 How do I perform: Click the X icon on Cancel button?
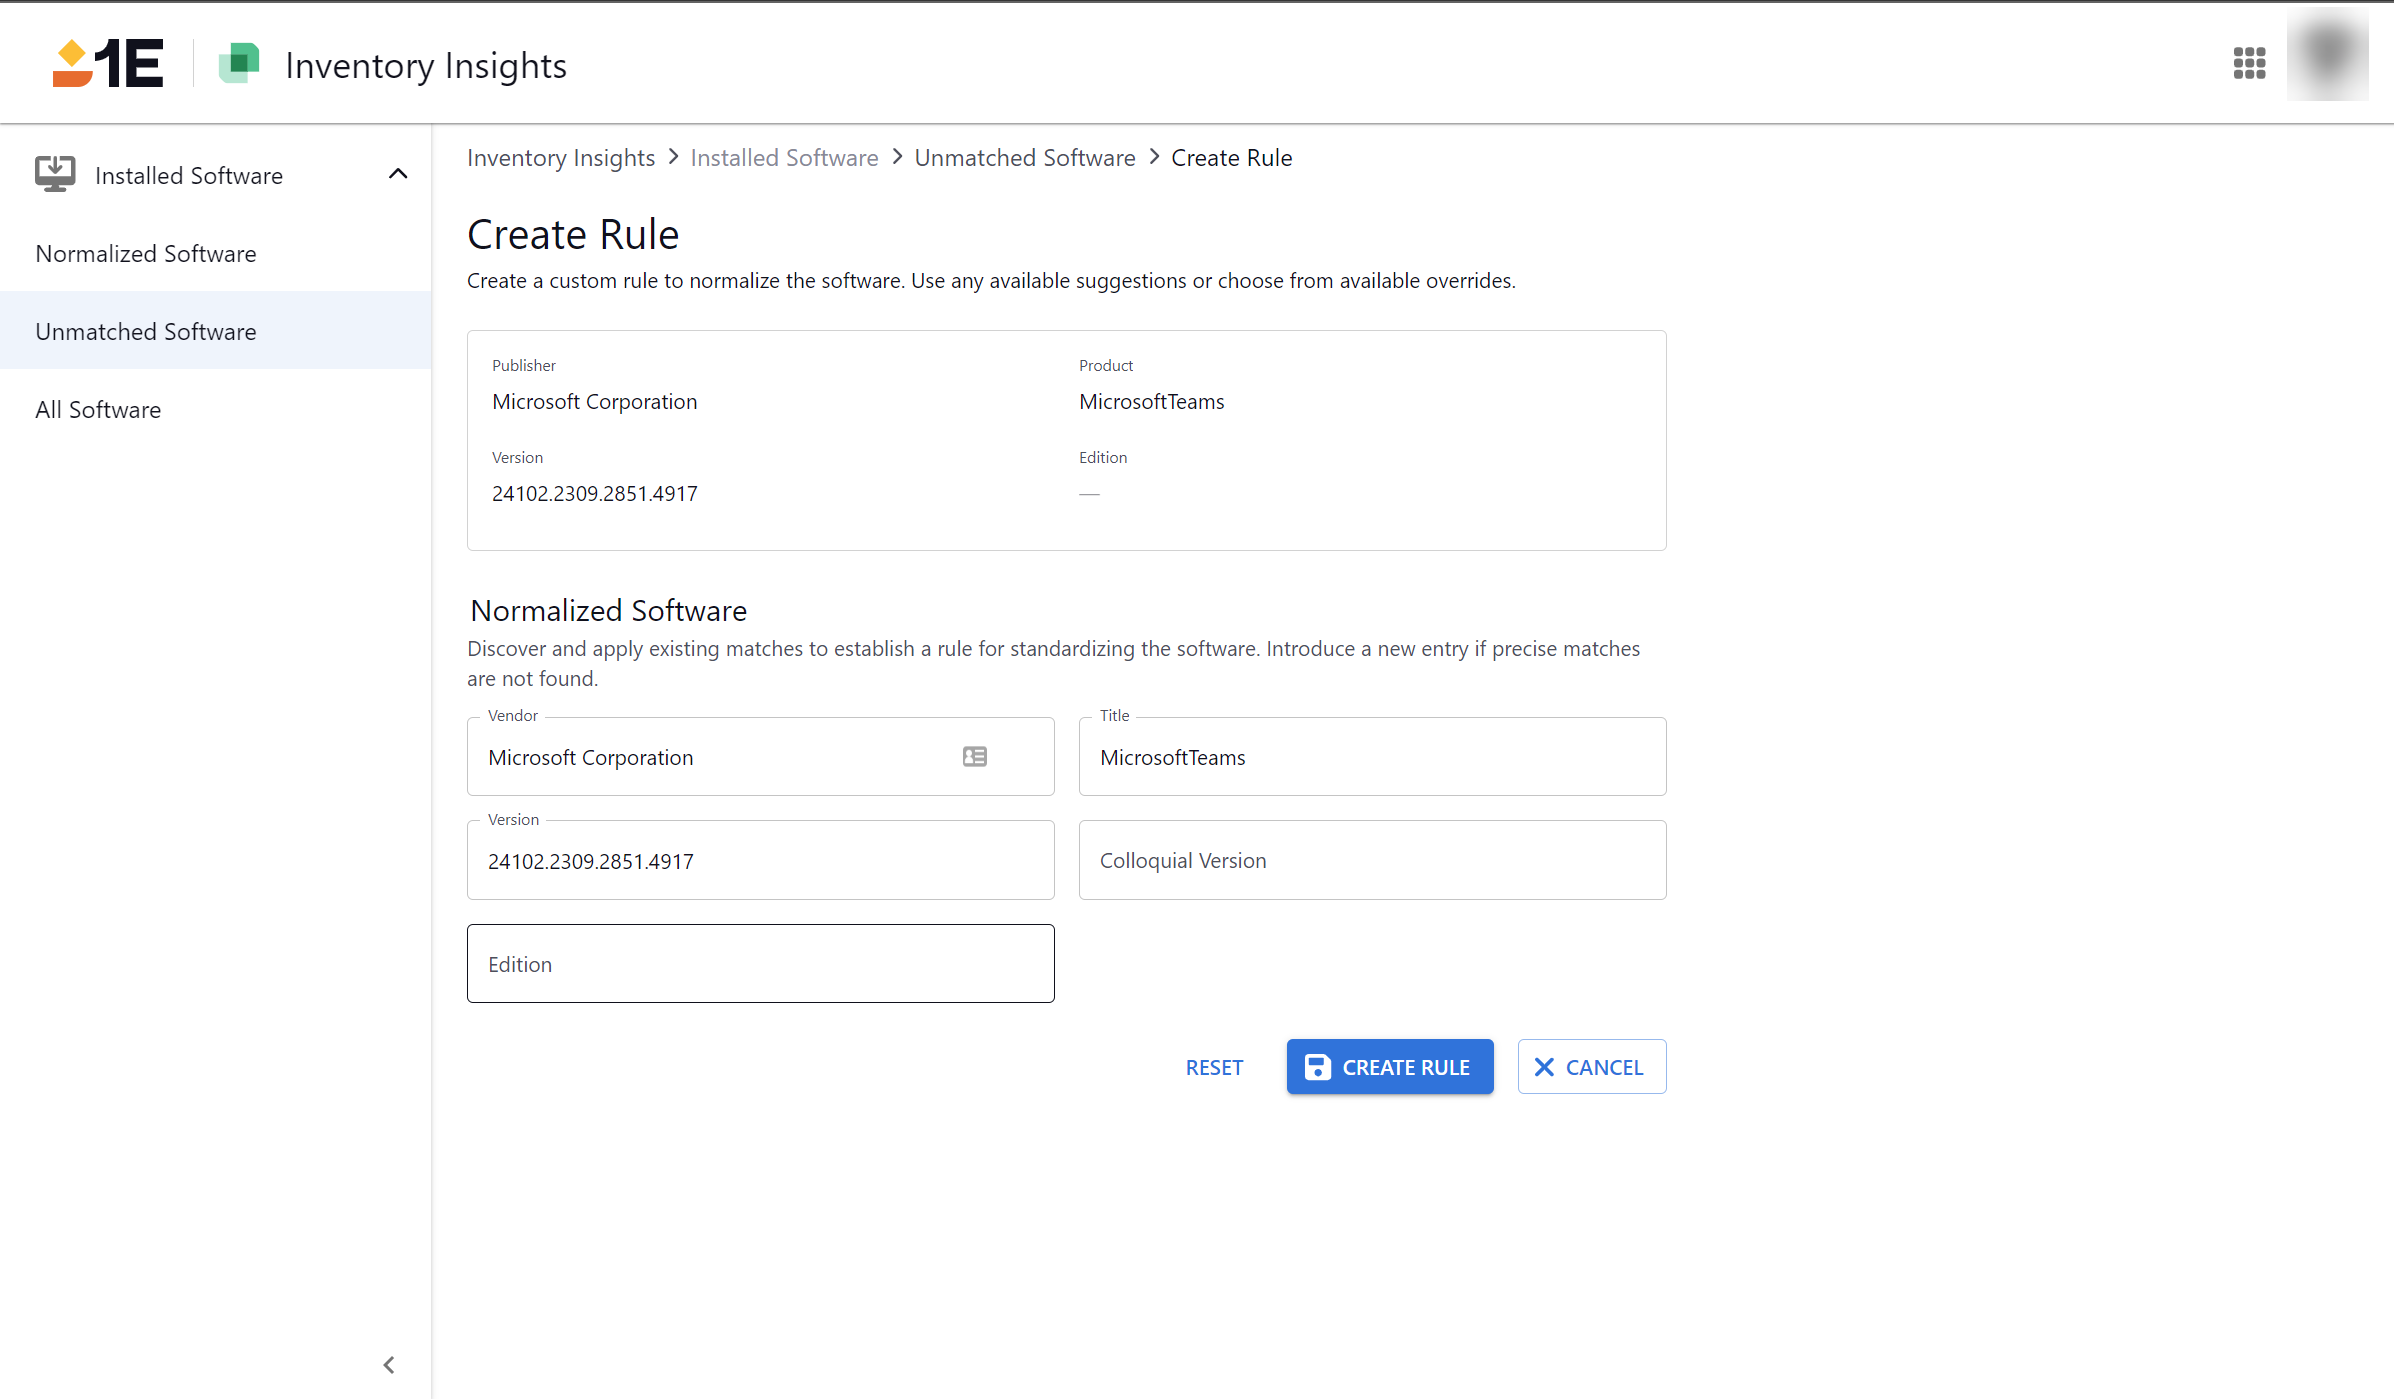(1544, 1067)
